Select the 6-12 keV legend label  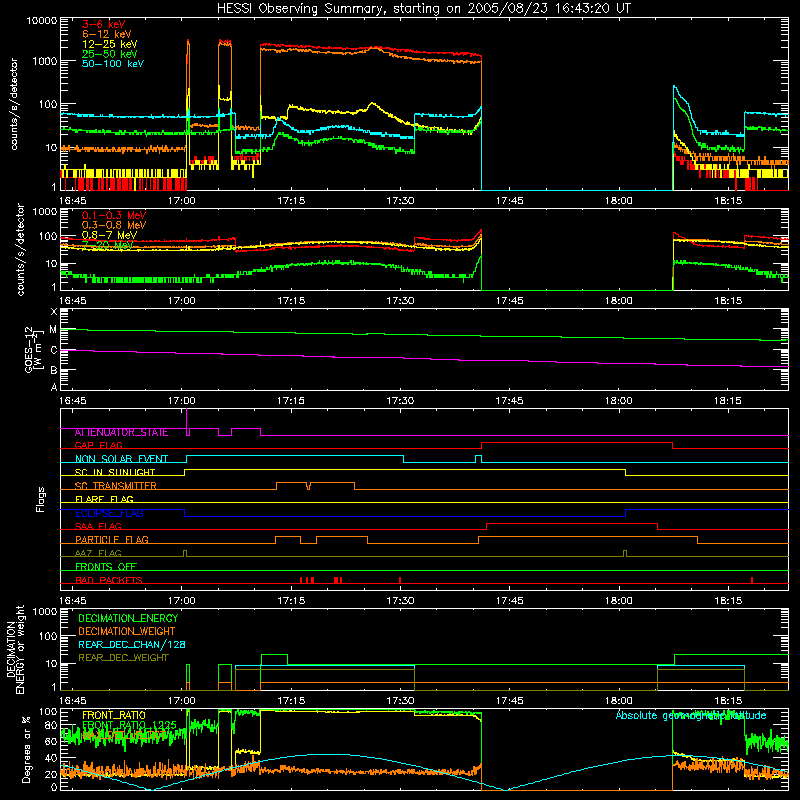pos(107,34)
